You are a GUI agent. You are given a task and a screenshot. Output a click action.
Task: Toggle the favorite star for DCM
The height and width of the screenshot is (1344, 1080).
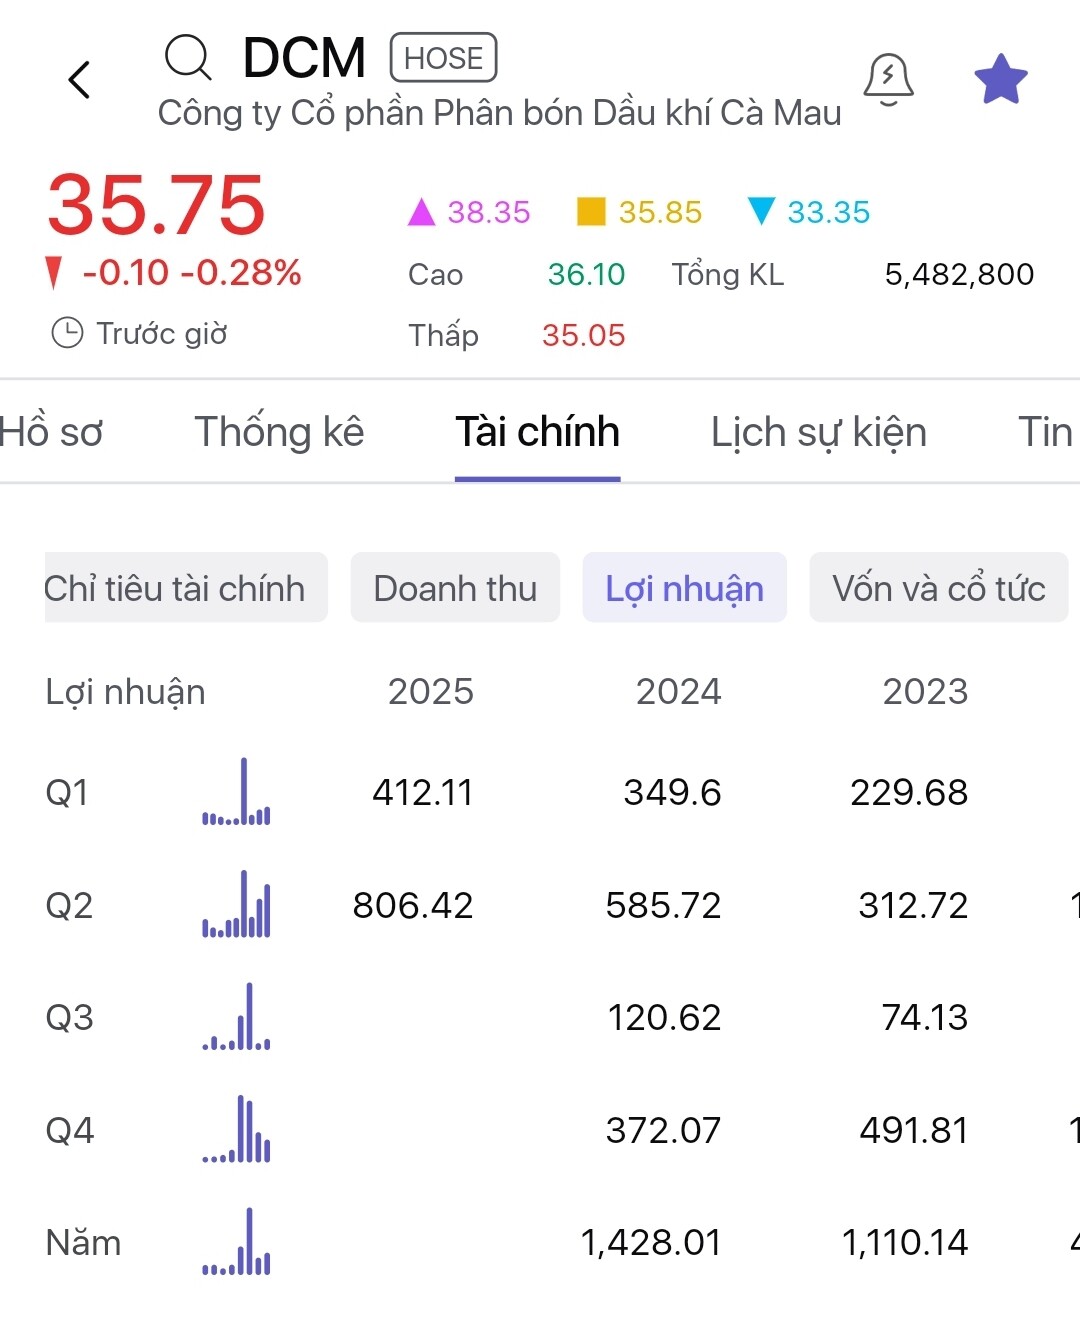[1001, 80]
